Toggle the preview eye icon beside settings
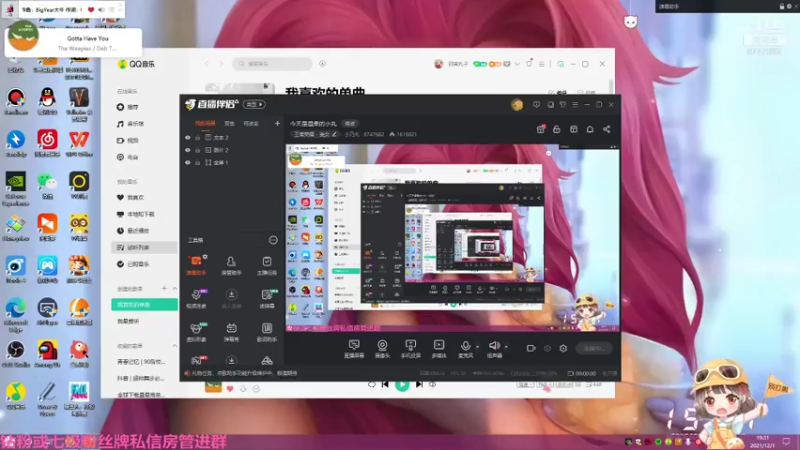Image resolution: width=800 pixels, height=450 pixels. (x=547, y=348)
